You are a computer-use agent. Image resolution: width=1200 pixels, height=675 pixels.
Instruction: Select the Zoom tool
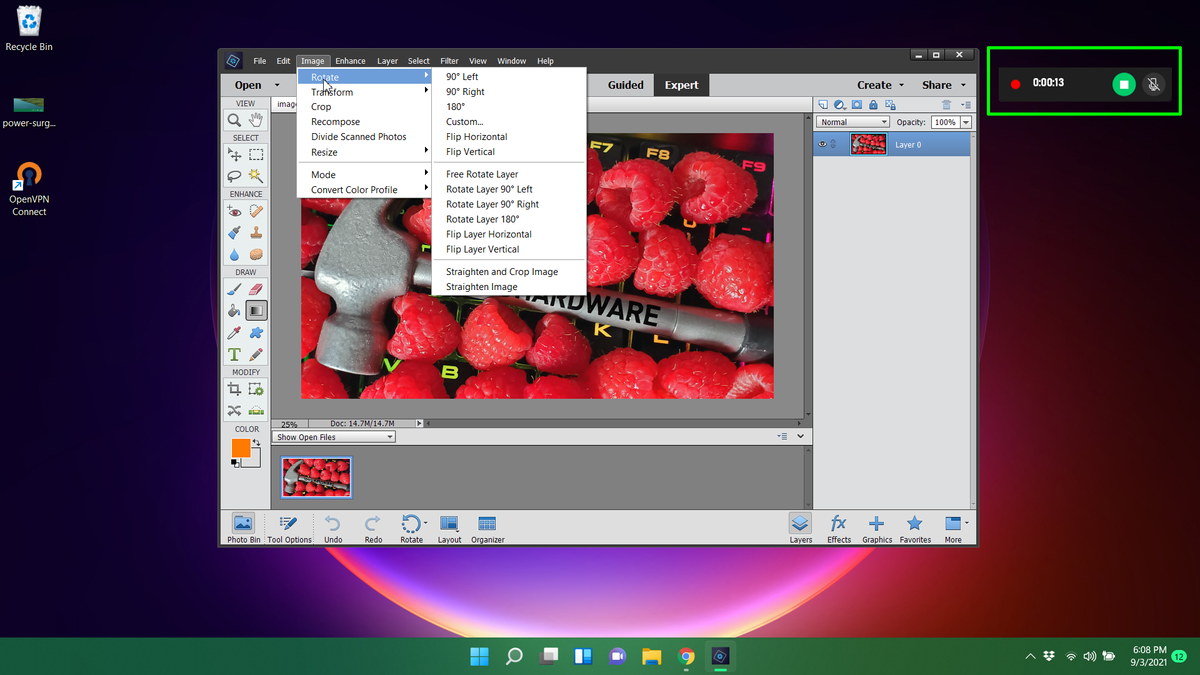pos(234,121)
